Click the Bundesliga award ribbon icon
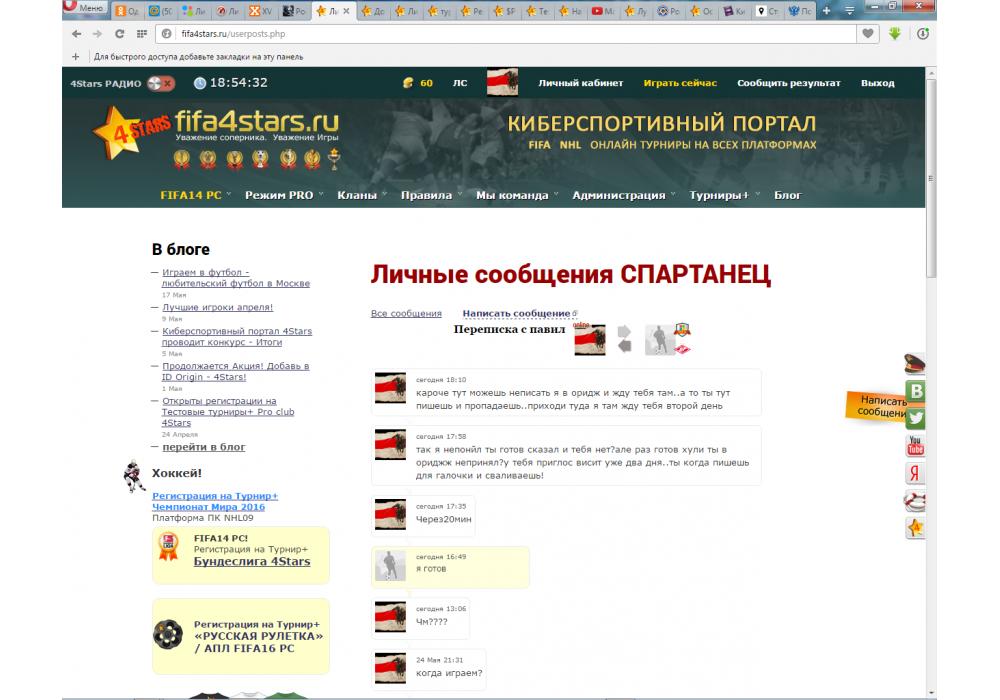 coord(168,547)
